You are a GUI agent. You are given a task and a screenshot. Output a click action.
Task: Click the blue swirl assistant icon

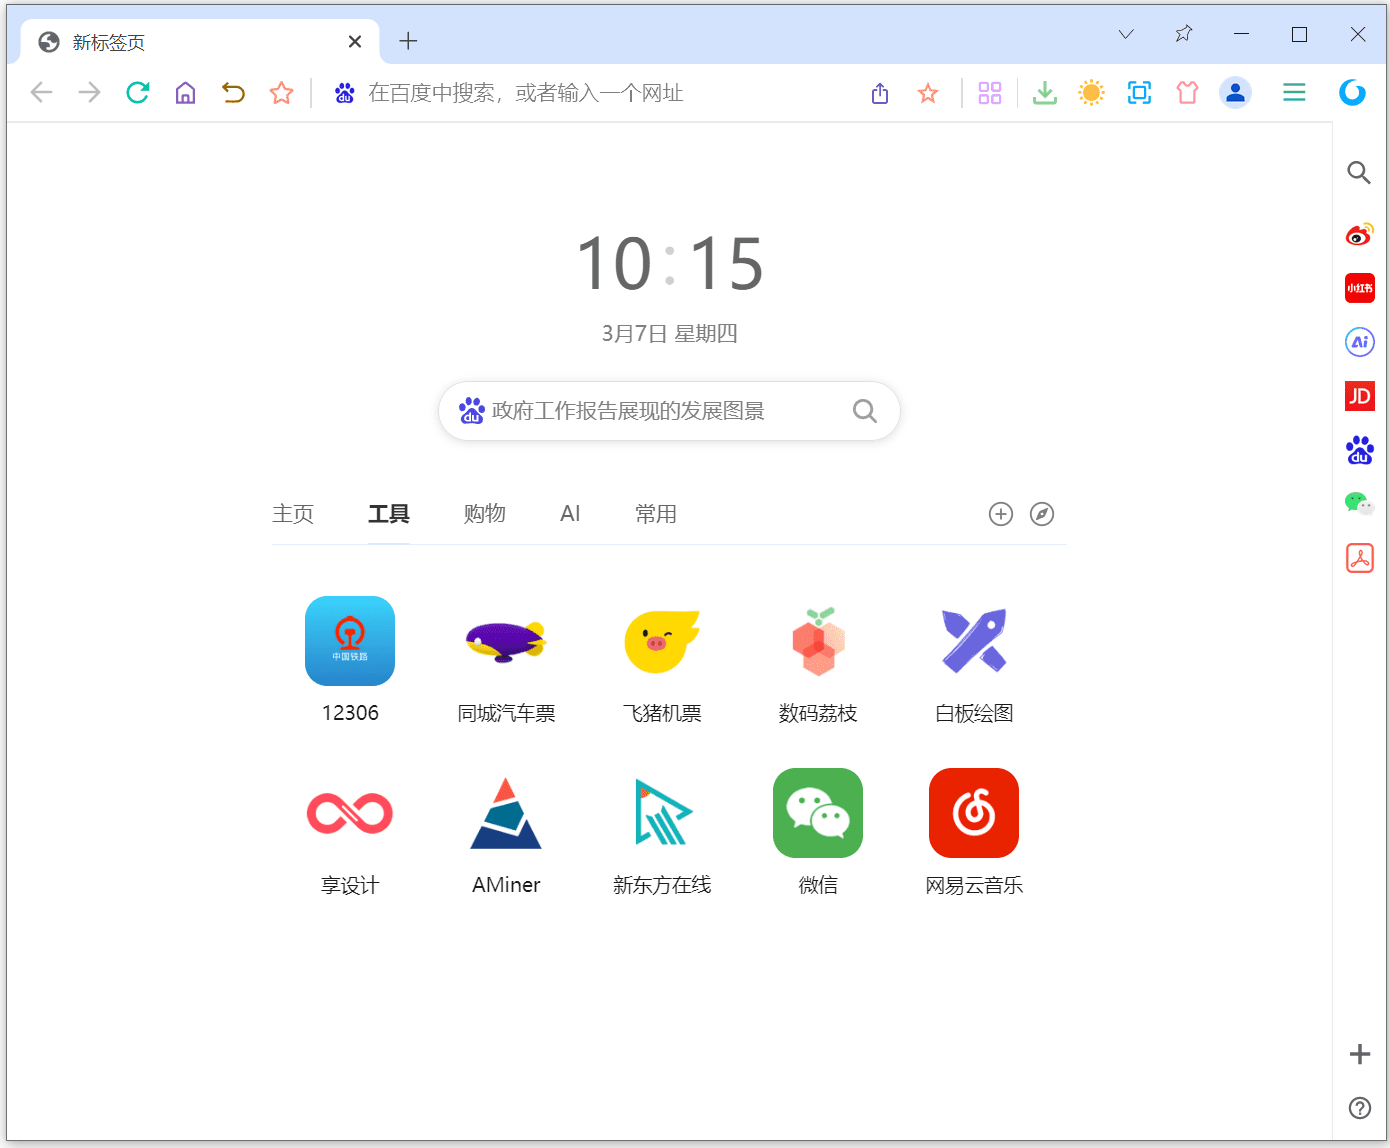1352,93
